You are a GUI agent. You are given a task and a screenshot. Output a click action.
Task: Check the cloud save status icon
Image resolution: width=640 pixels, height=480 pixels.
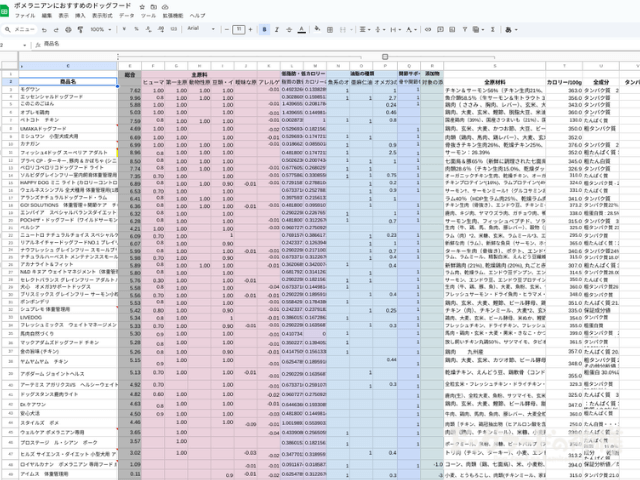click(165, 7)
